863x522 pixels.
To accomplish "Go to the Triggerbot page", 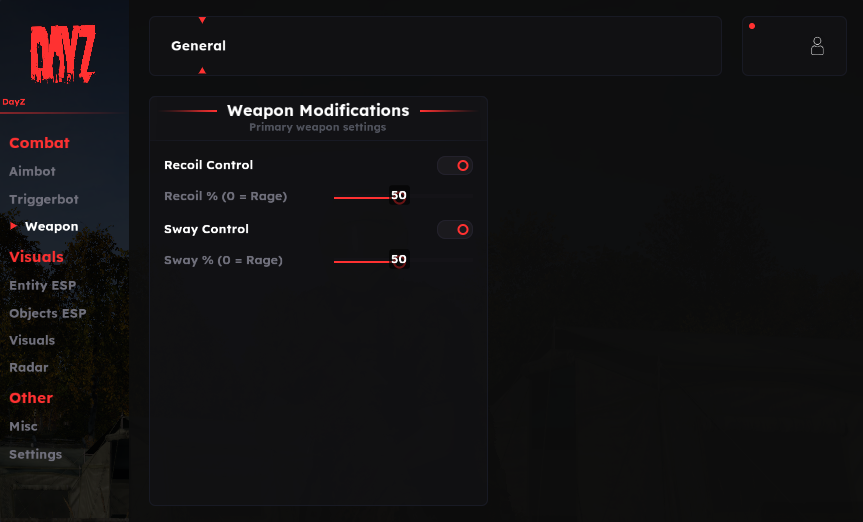I will [44, 199].
